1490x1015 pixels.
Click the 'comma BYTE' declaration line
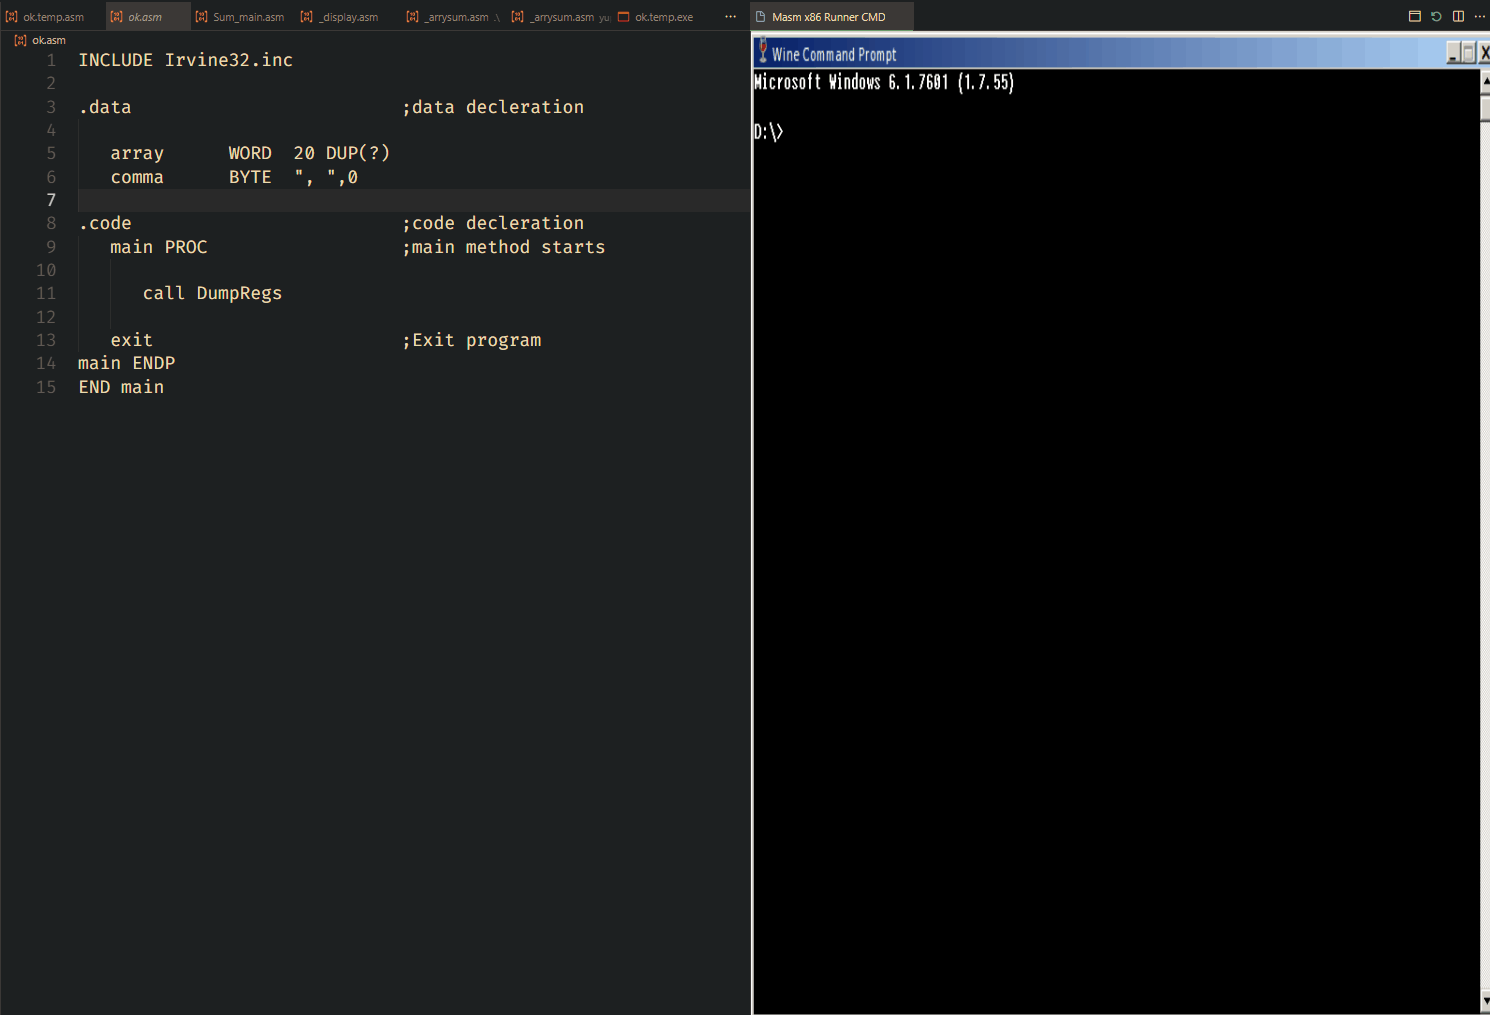234,177
